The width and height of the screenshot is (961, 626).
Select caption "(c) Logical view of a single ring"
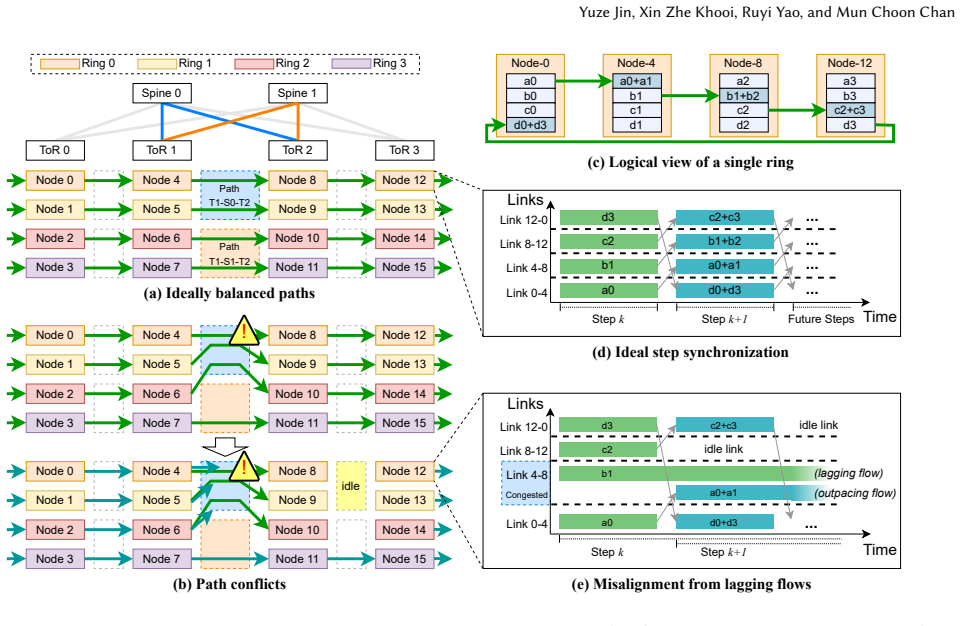click(690, 162)
